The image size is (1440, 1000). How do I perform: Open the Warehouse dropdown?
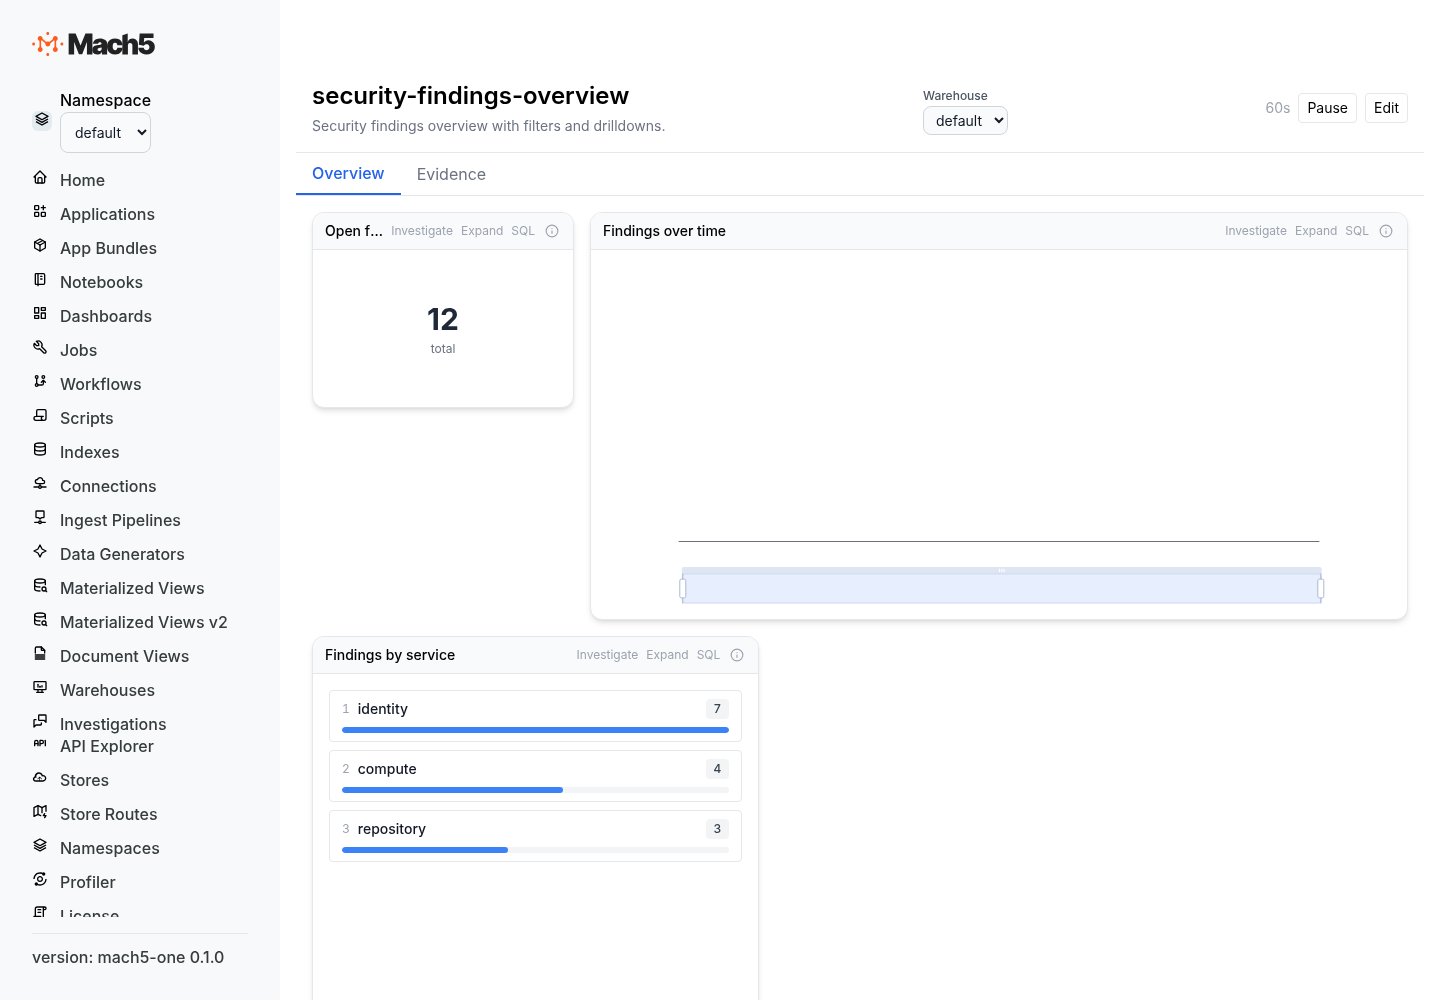click(x=965, y=121)
